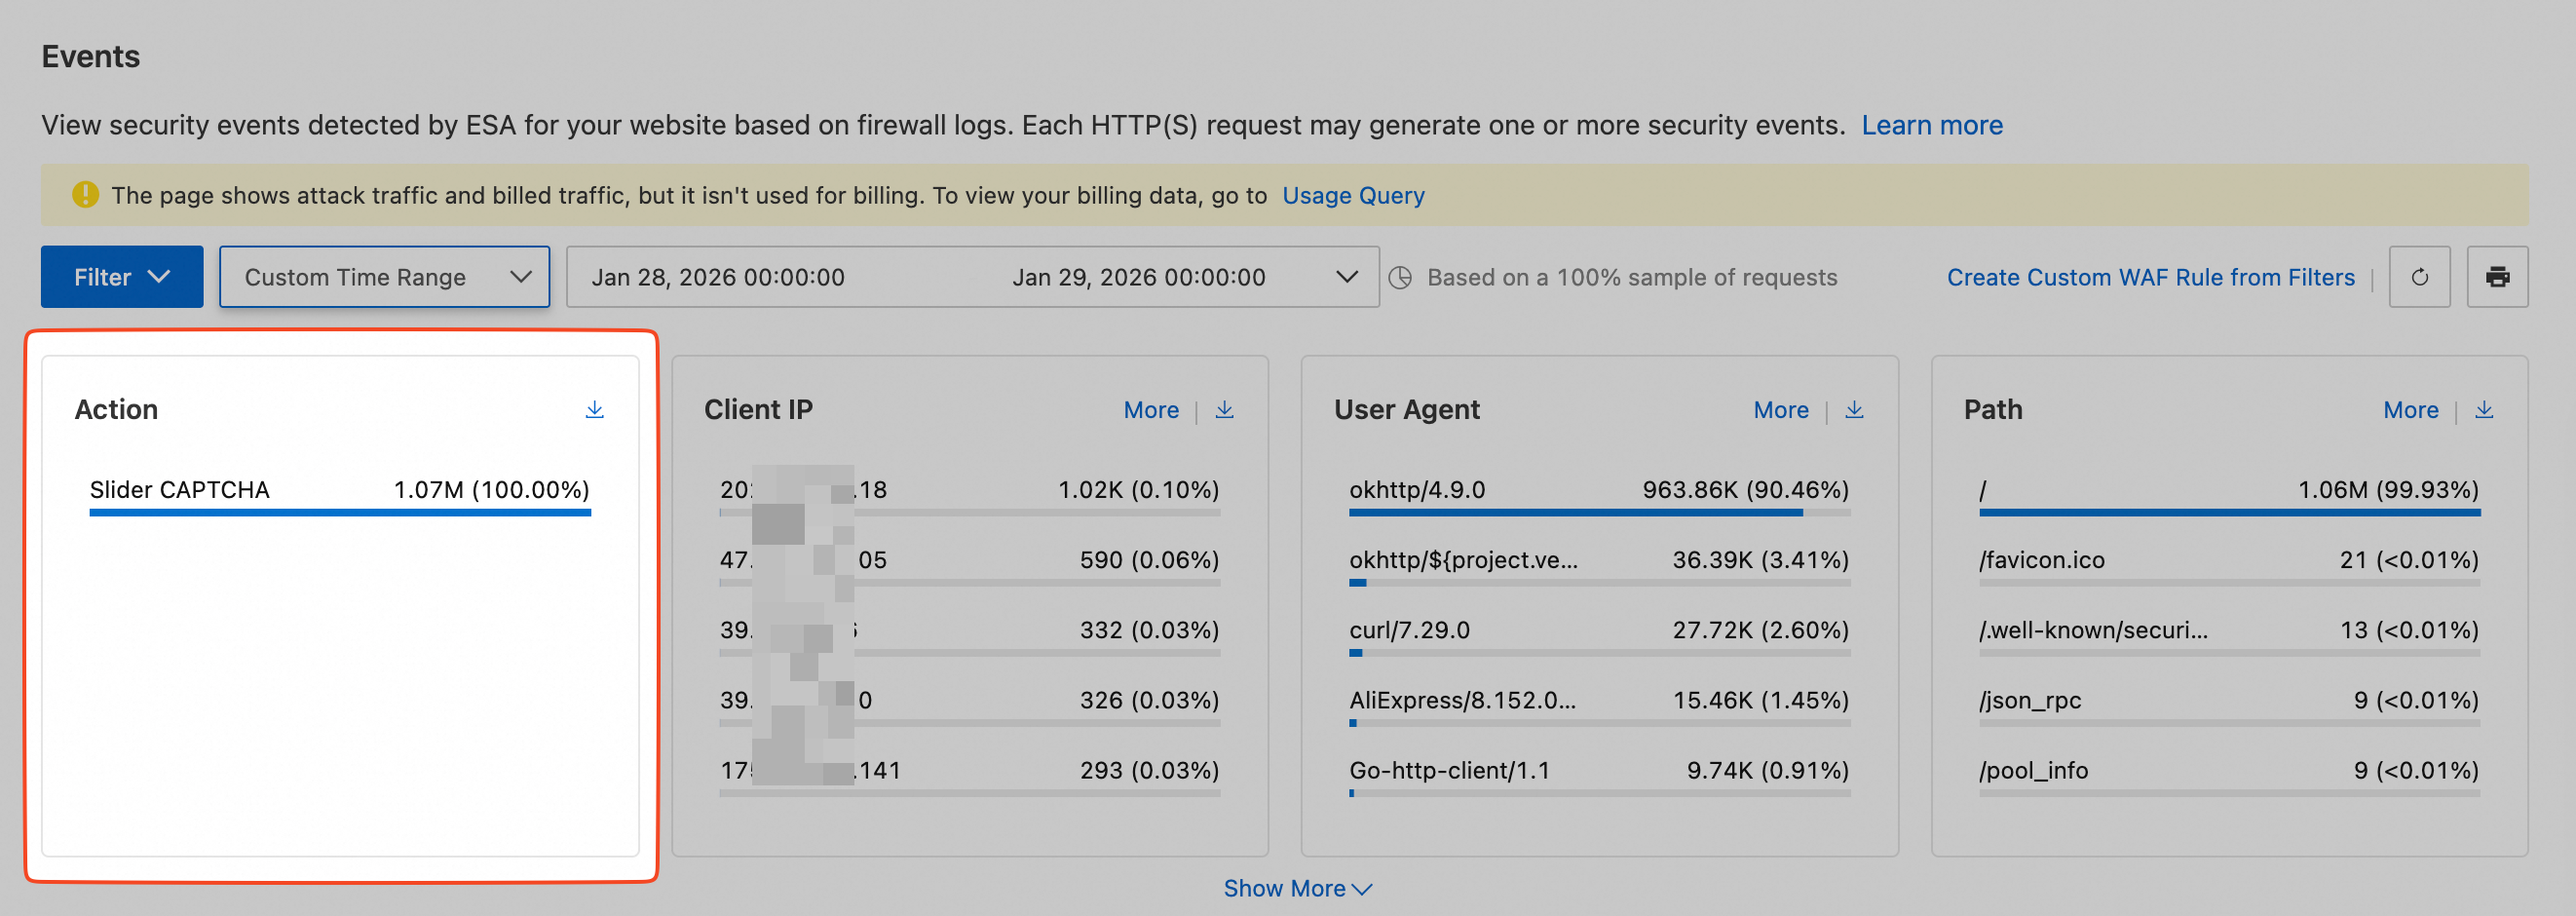Open the Learn more link
The width and height of the screenshot is (2576, 916).
click(1932, 125)
